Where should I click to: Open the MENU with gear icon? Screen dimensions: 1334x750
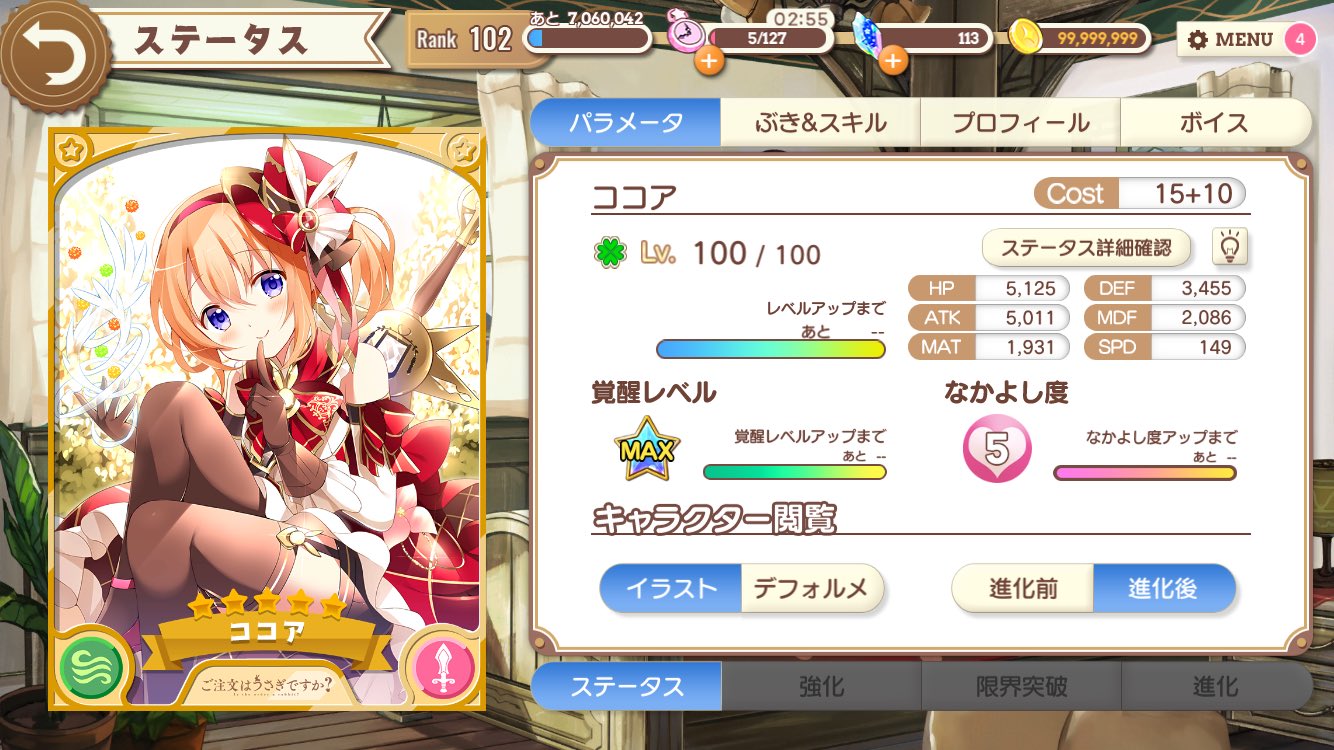(1231, 40)
